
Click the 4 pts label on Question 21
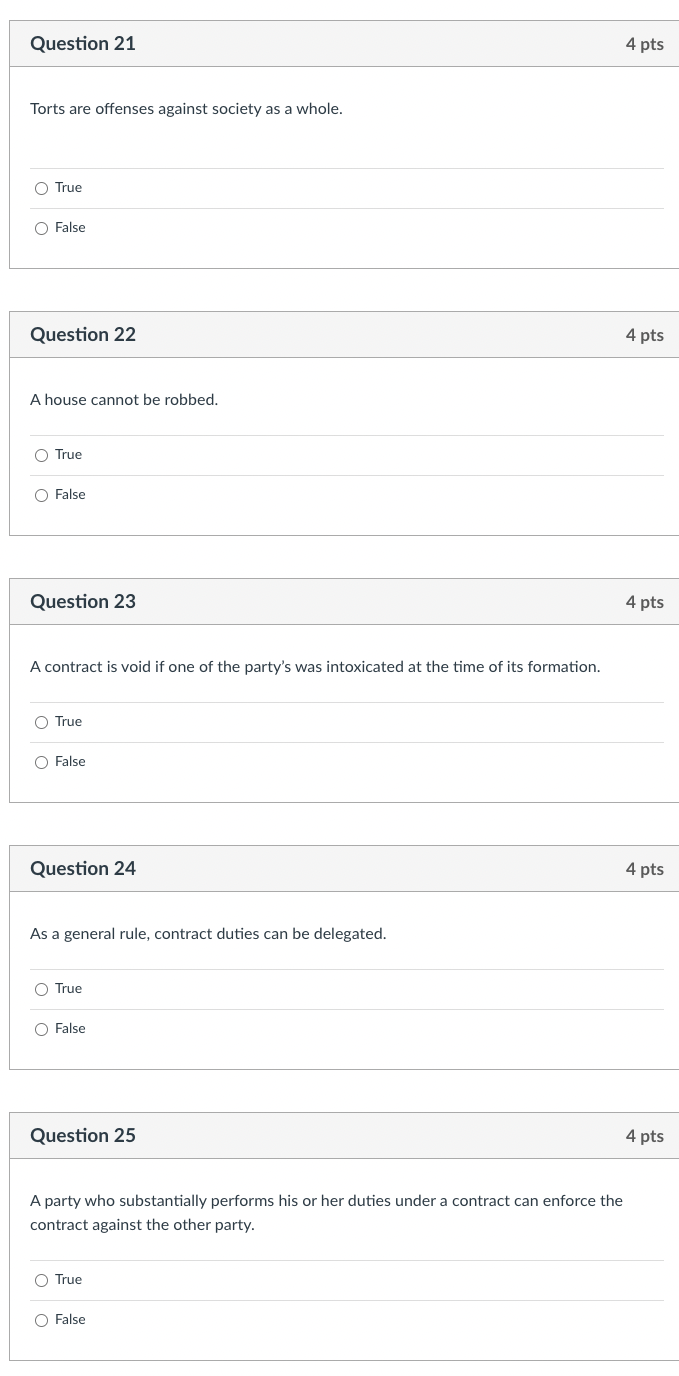pos(644,43)
